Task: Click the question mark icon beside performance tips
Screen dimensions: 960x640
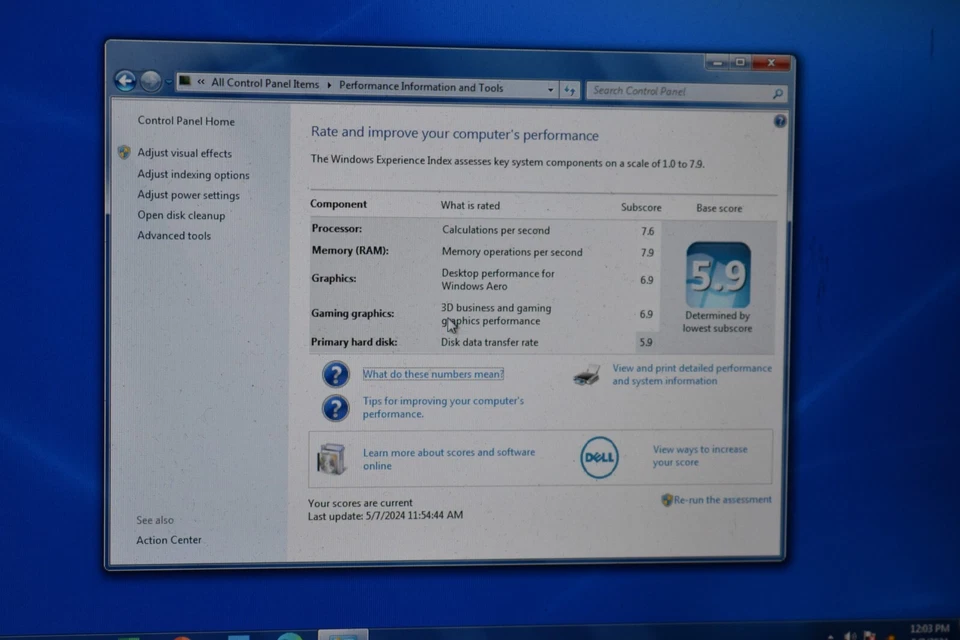Action: tap(335, 407)
